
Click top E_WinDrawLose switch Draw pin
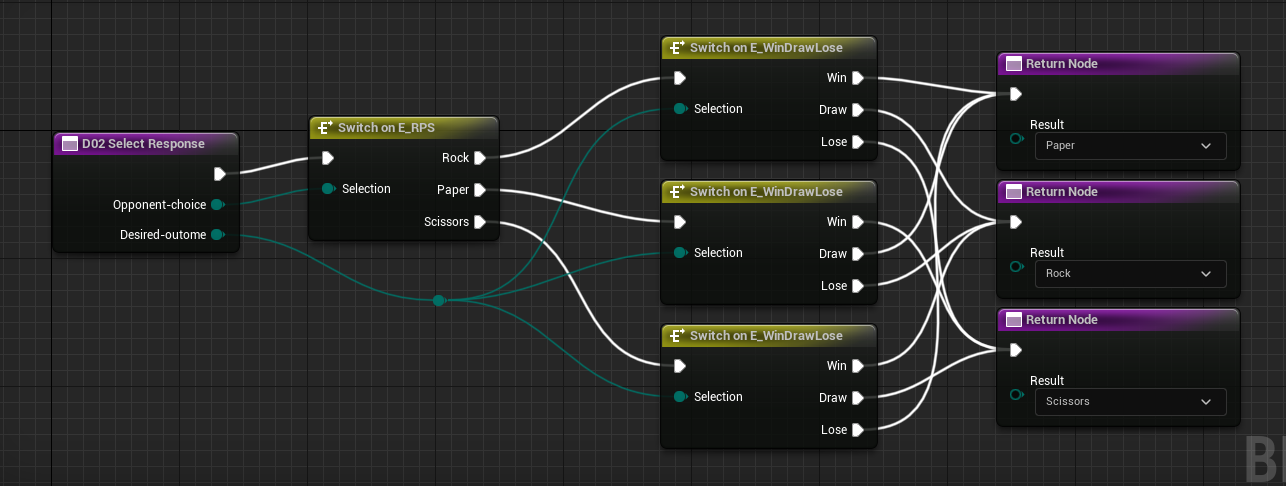[x=858, y=110]
